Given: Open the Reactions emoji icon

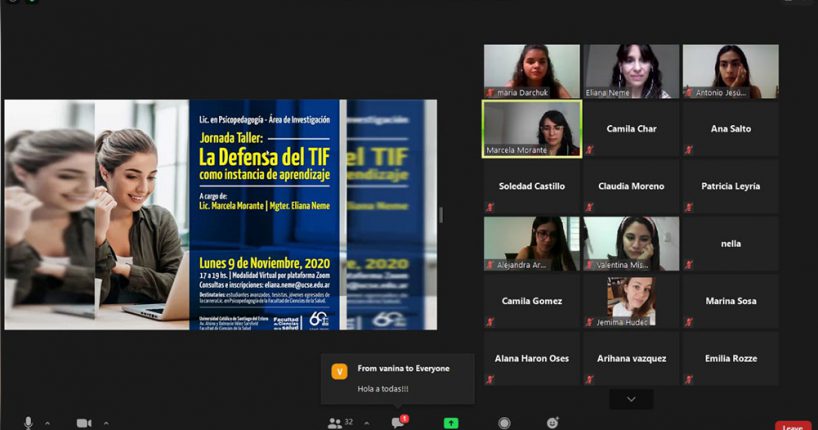Looking at the screenshot, I should (552, 423).
